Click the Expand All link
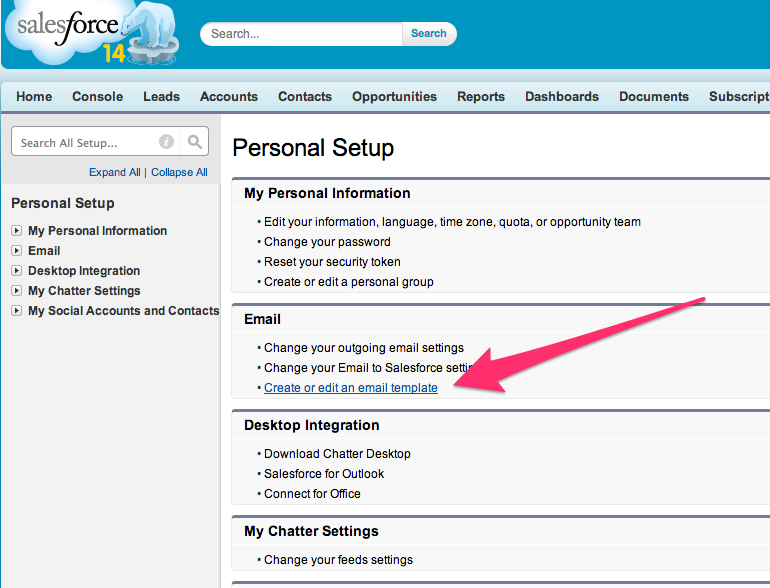Image resolution: width=770 pixels, height=588 pixels. point(114,172)
